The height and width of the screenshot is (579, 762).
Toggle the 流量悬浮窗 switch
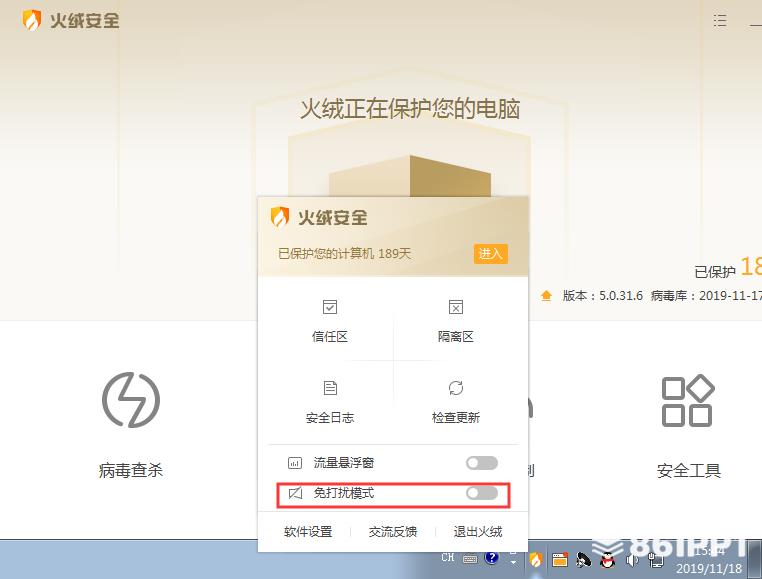482,463
